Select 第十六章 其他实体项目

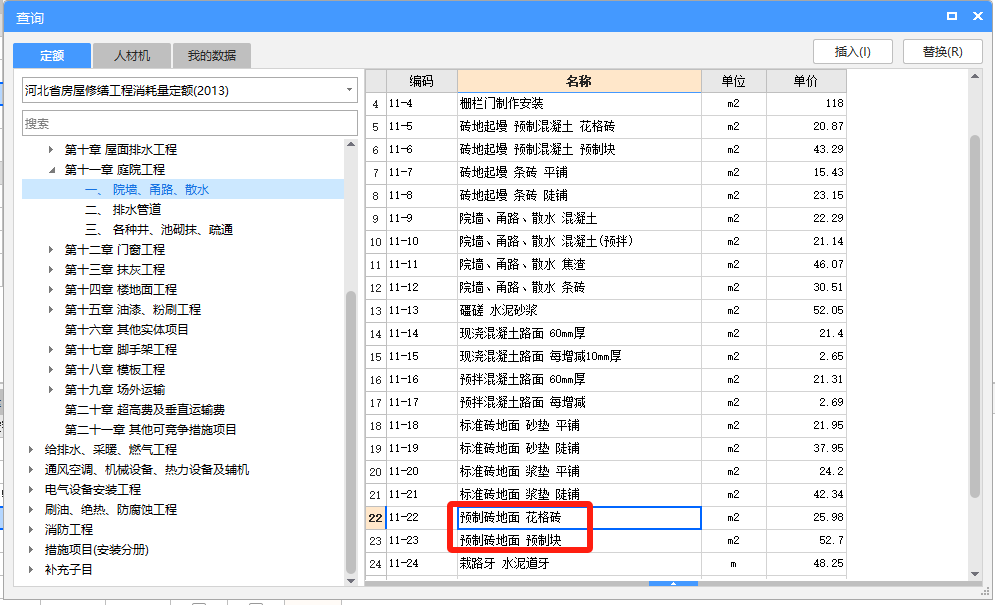point(126,330)
